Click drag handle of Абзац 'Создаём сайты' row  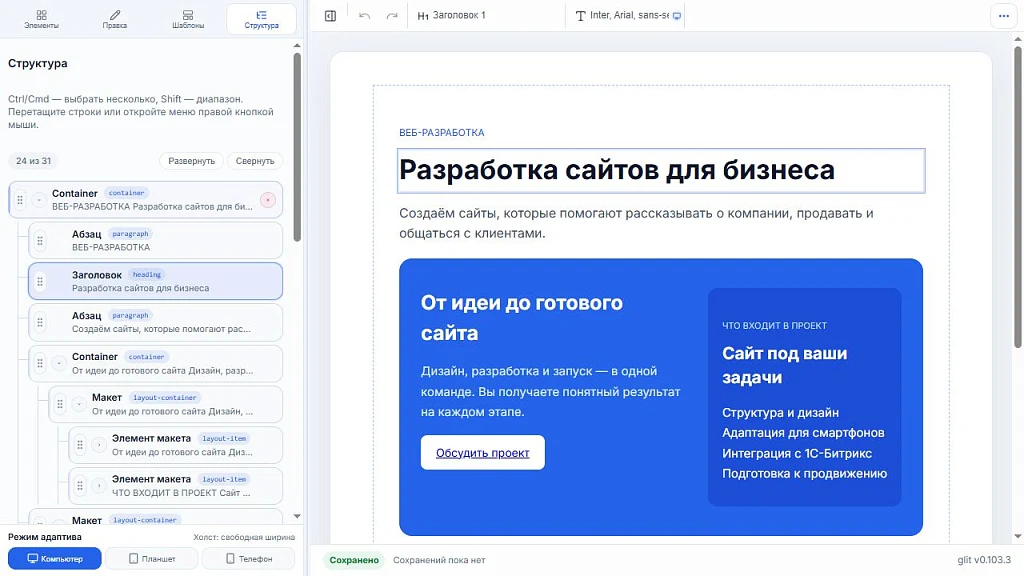[x=40, y=322]
